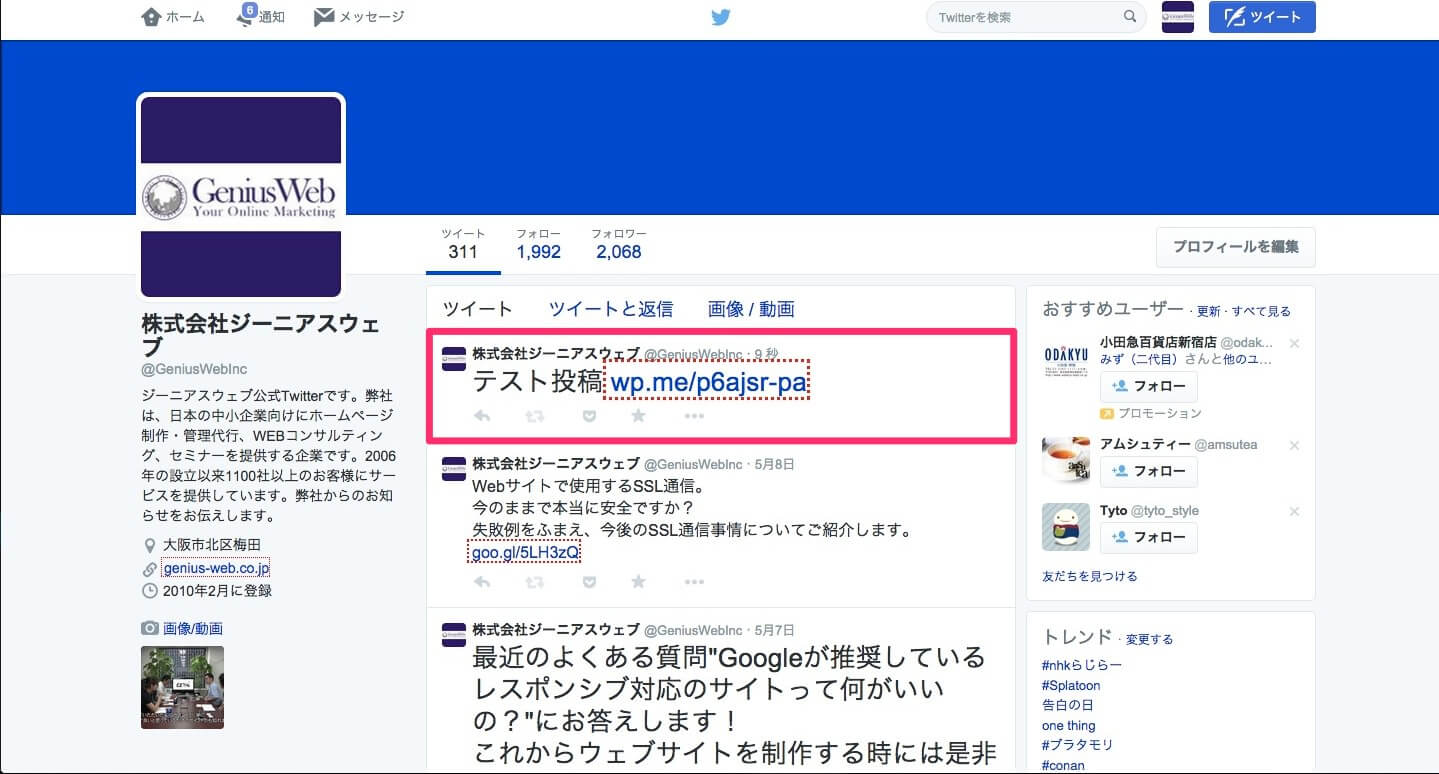Click the Twitter bird logo

pos(721,17)
